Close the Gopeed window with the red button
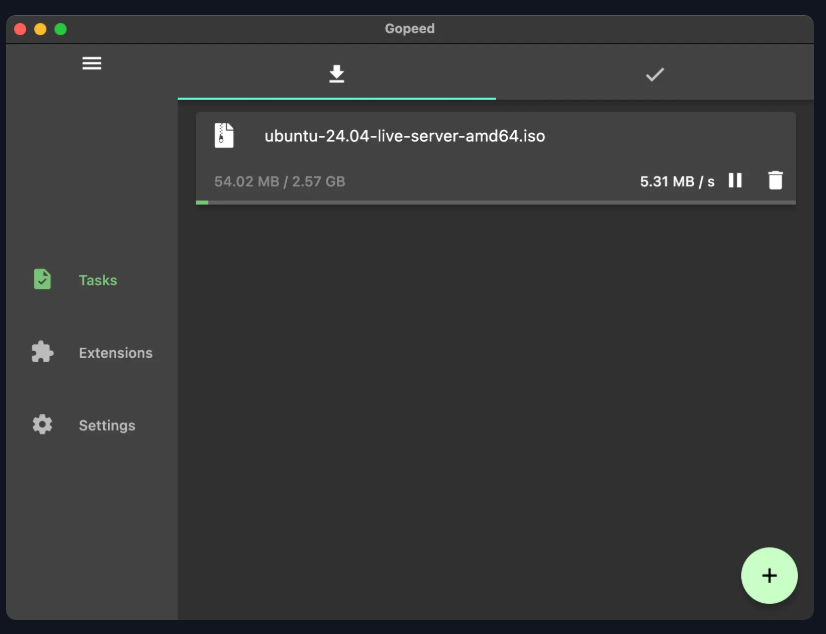Screen dimensions: 826x634 pos(20,29)
